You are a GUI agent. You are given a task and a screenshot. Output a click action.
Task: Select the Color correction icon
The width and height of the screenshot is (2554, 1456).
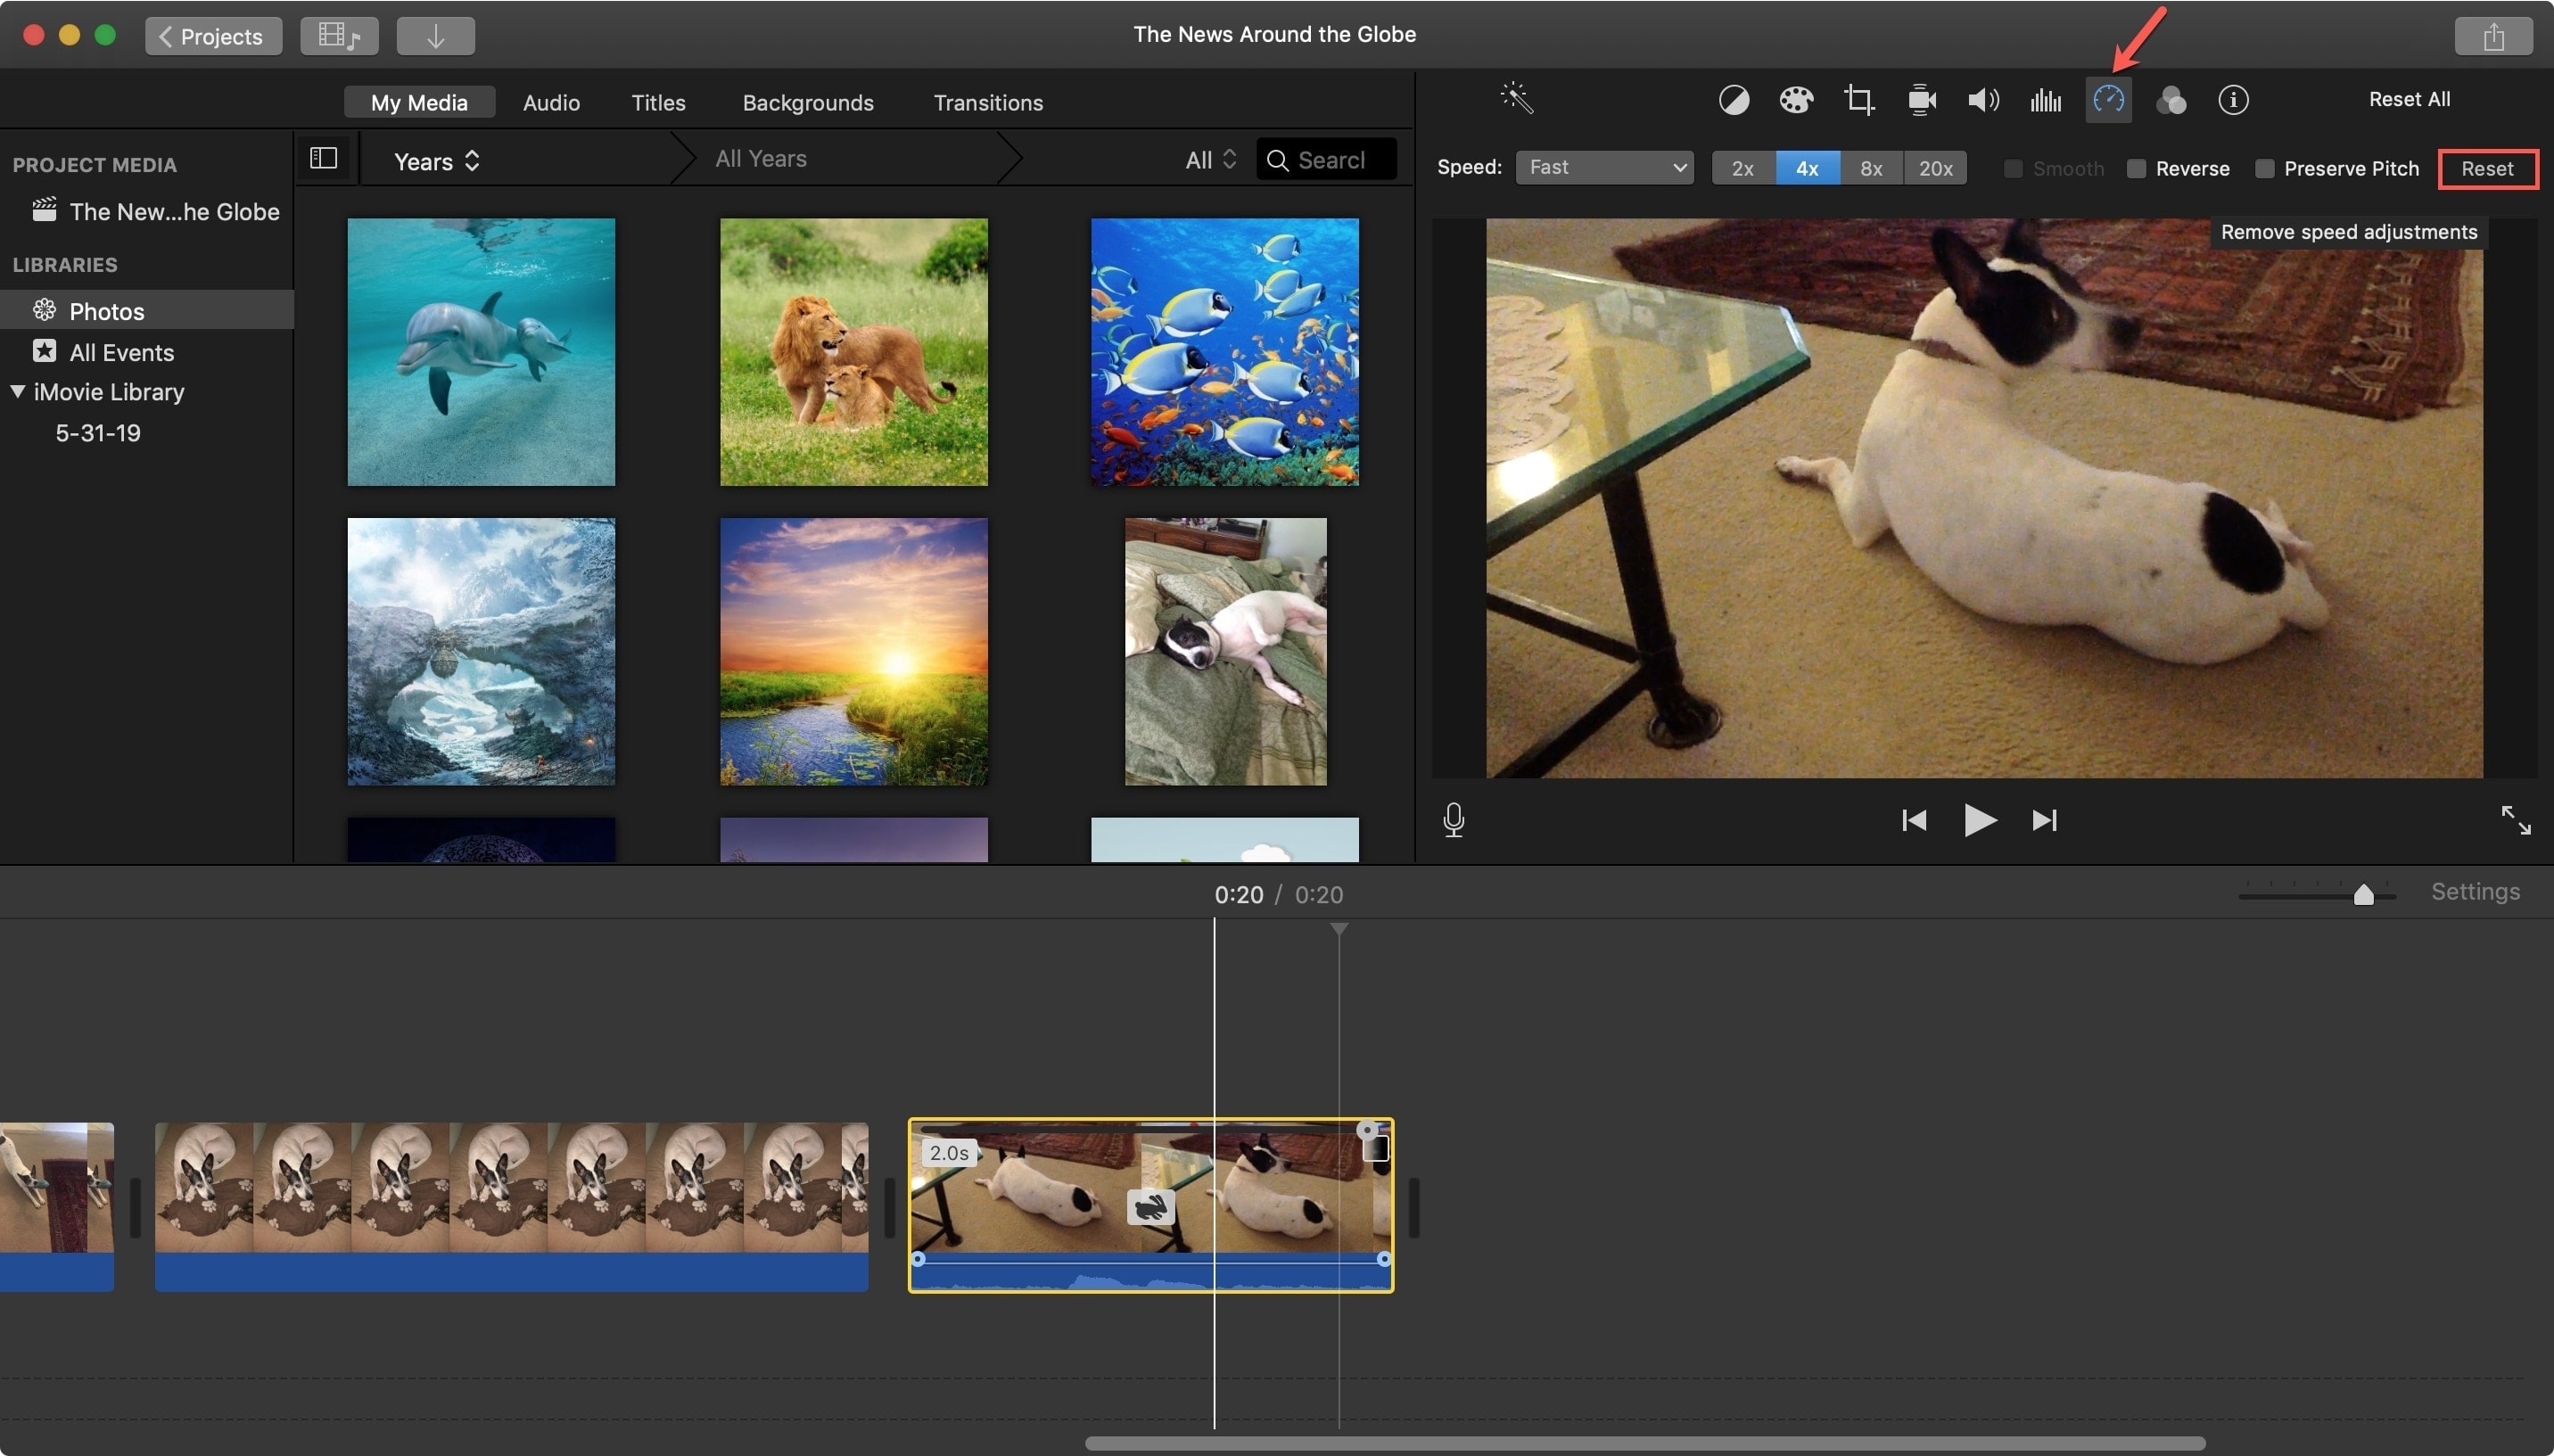(1794, 100)
